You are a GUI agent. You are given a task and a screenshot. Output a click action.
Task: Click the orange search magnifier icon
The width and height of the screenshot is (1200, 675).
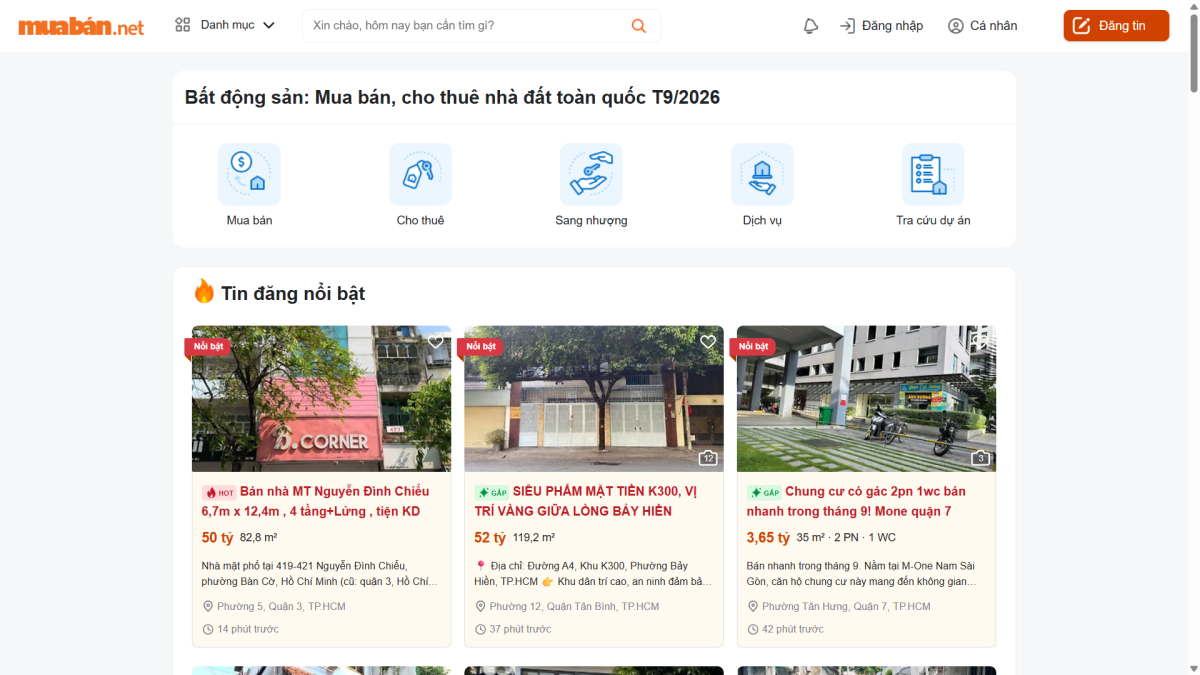[x=639, y=25]
